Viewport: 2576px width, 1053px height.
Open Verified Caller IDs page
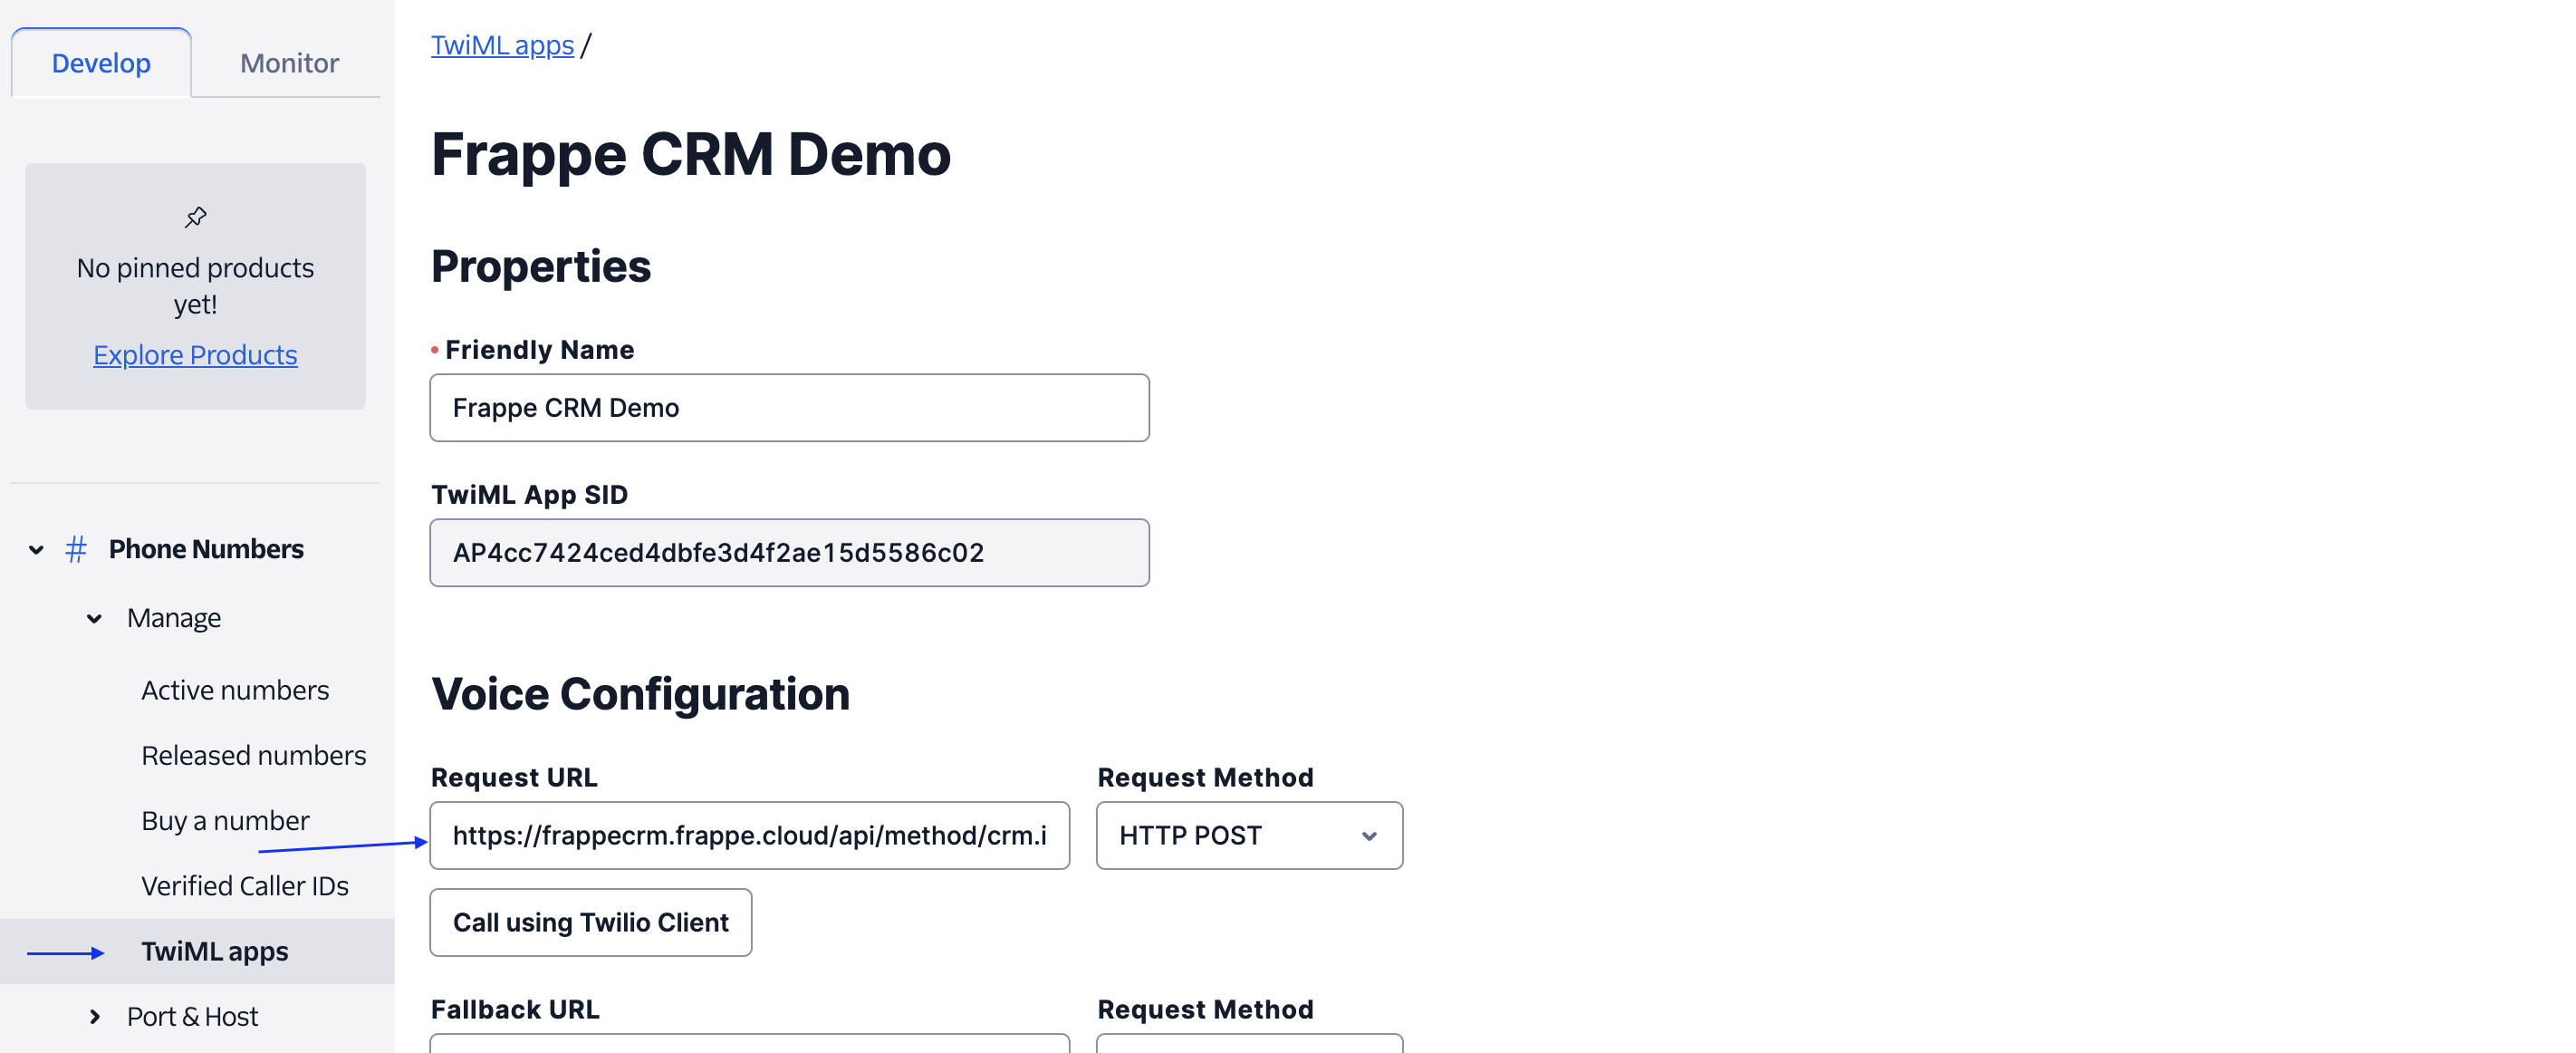[245, 886]
